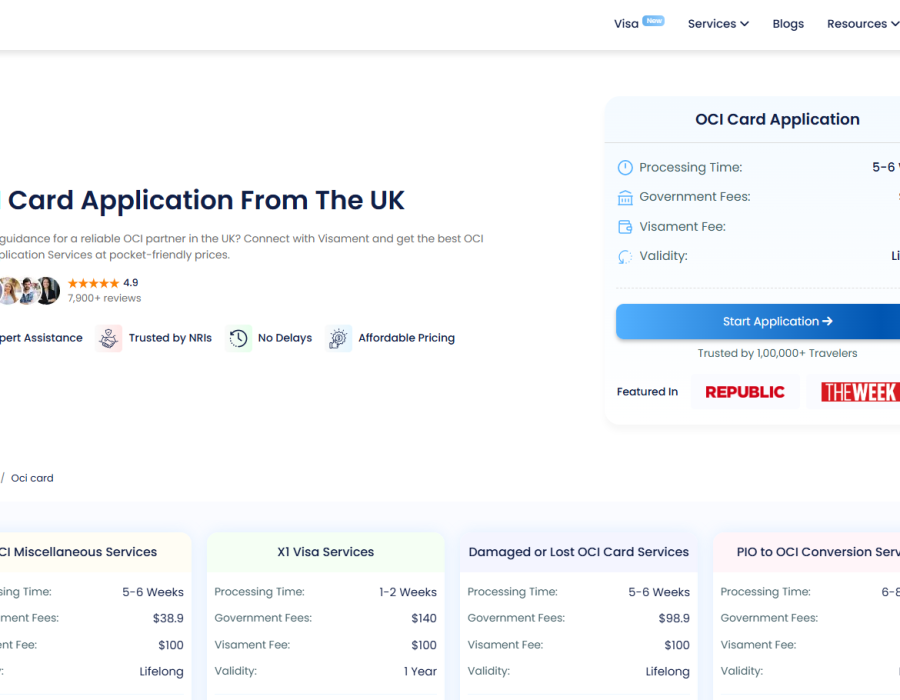Click the No Delays clock icon
The width and height of the screenshot is (900, 700).
(x=238, y=339)
